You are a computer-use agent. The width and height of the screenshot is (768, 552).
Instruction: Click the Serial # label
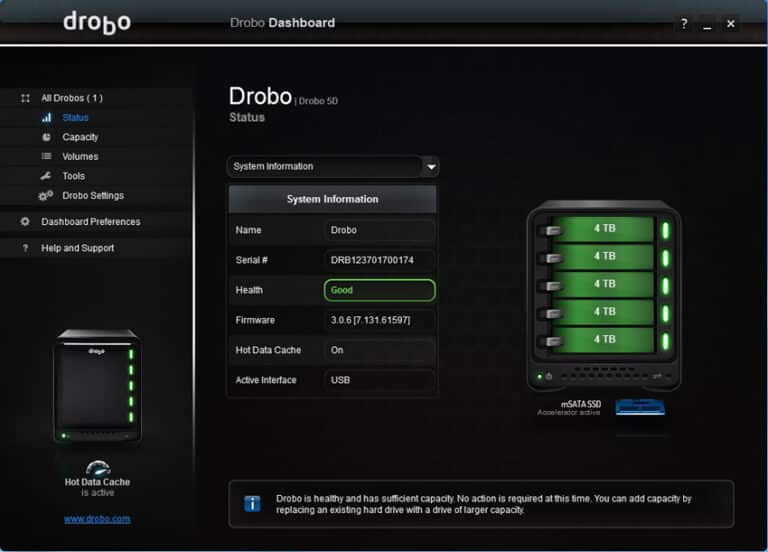[x=251, y=260]
